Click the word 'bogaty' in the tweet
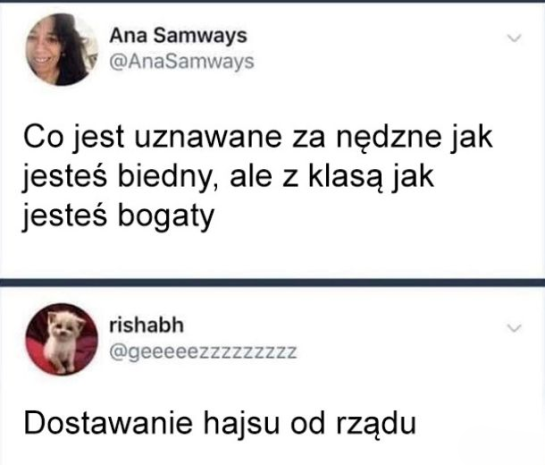The height and width of the screenshot is (465, 545). pyautogui.click(x=166, y=217)
